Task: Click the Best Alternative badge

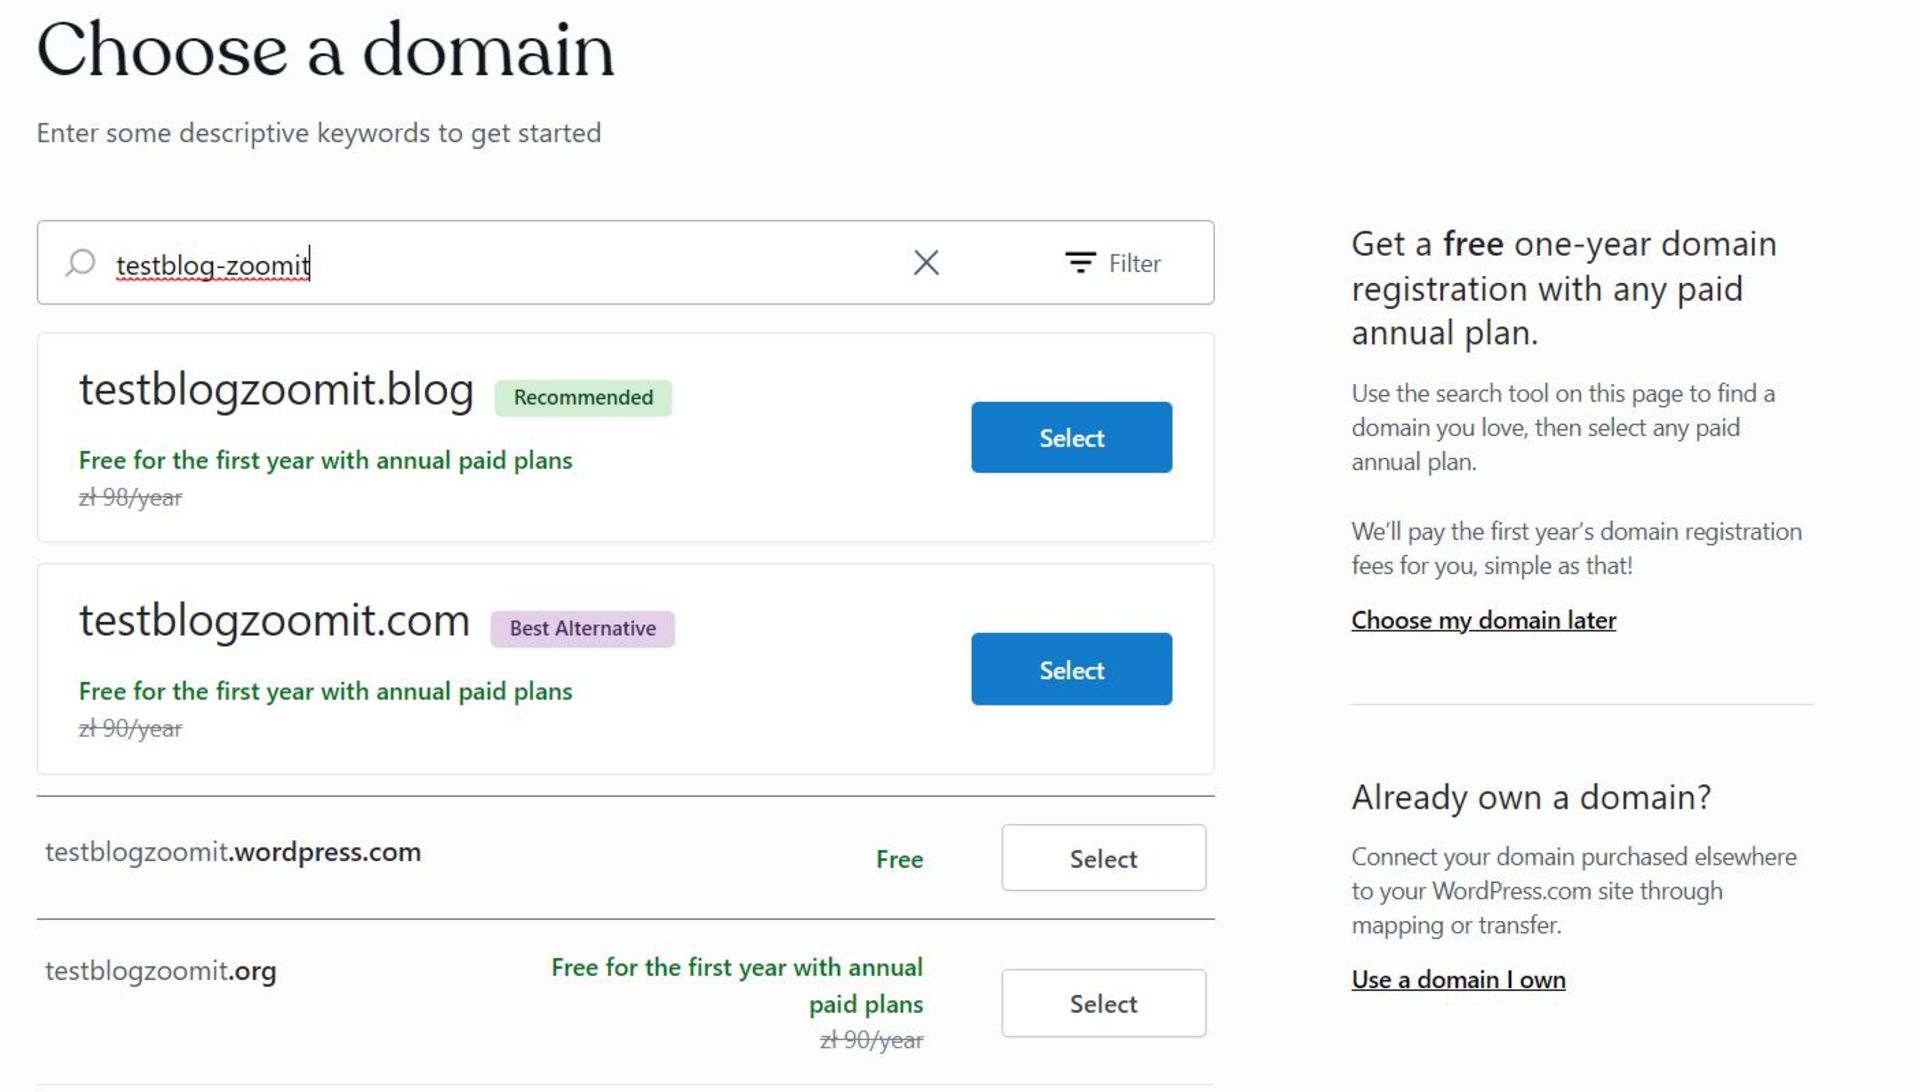Action: click(583, 629)
